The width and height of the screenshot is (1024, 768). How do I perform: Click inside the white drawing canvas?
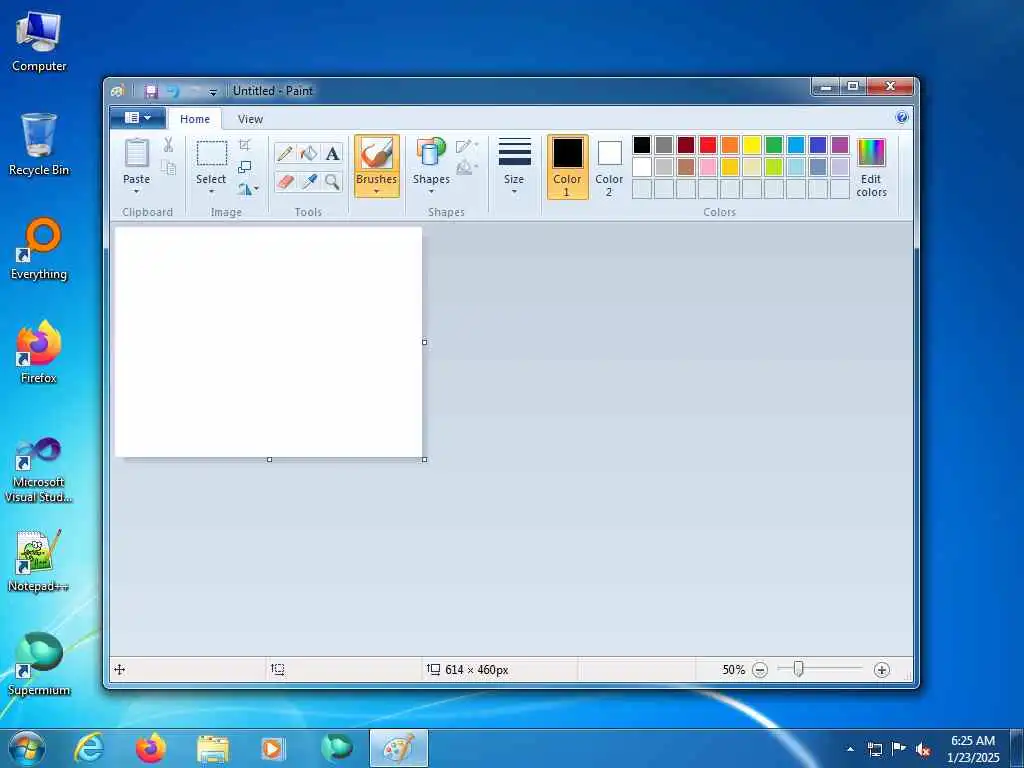[268, 342]
